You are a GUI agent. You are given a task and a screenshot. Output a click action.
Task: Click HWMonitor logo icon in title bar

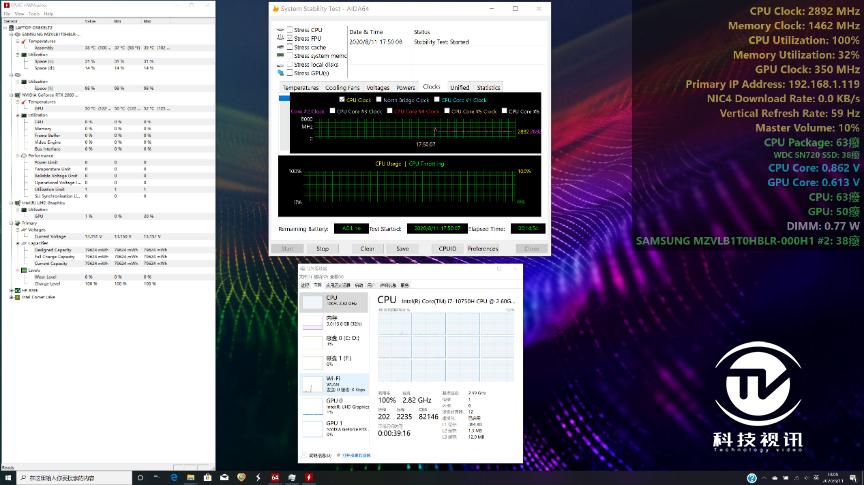click(x=6, y=5)
